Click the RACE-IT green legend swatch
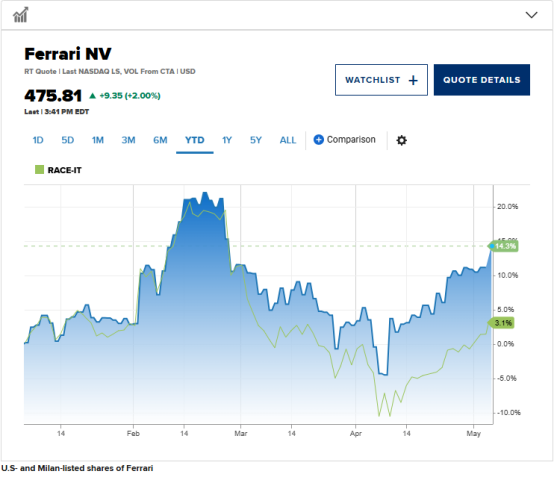The image size is (554, 480). pyautogui.click(x=39, y=170)
